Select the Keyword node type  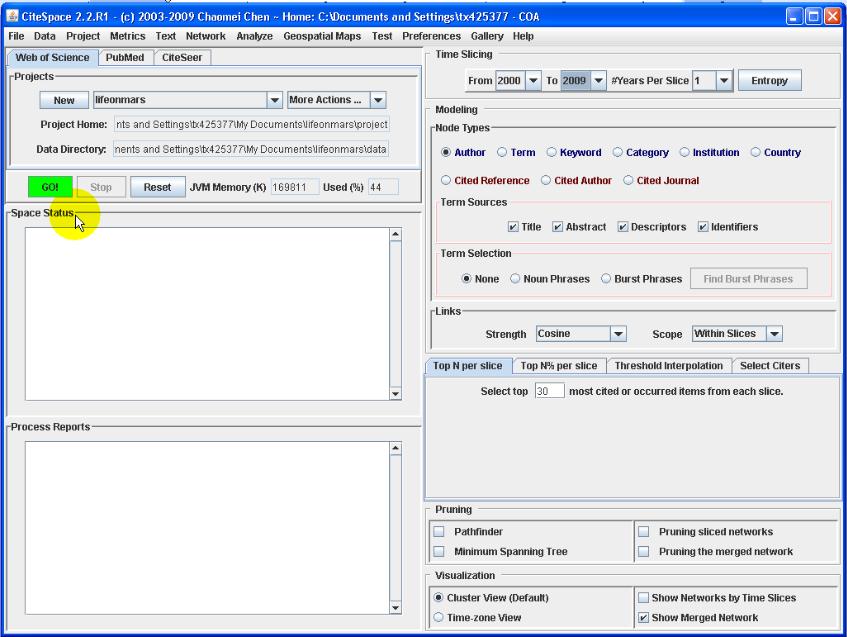tap(552, 152)
